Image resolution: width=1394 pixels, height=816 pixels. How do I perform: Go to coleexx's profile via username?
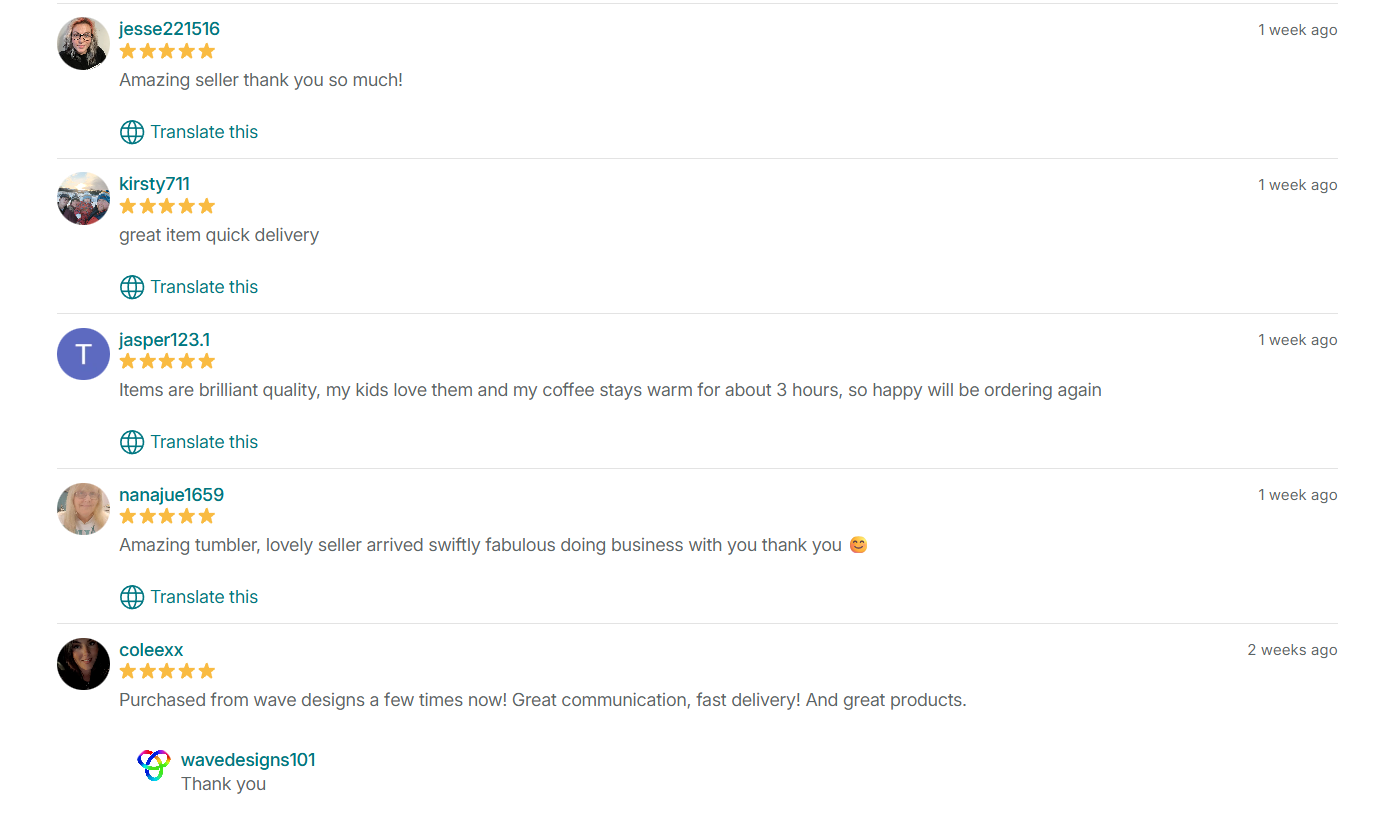coord(151,649)
